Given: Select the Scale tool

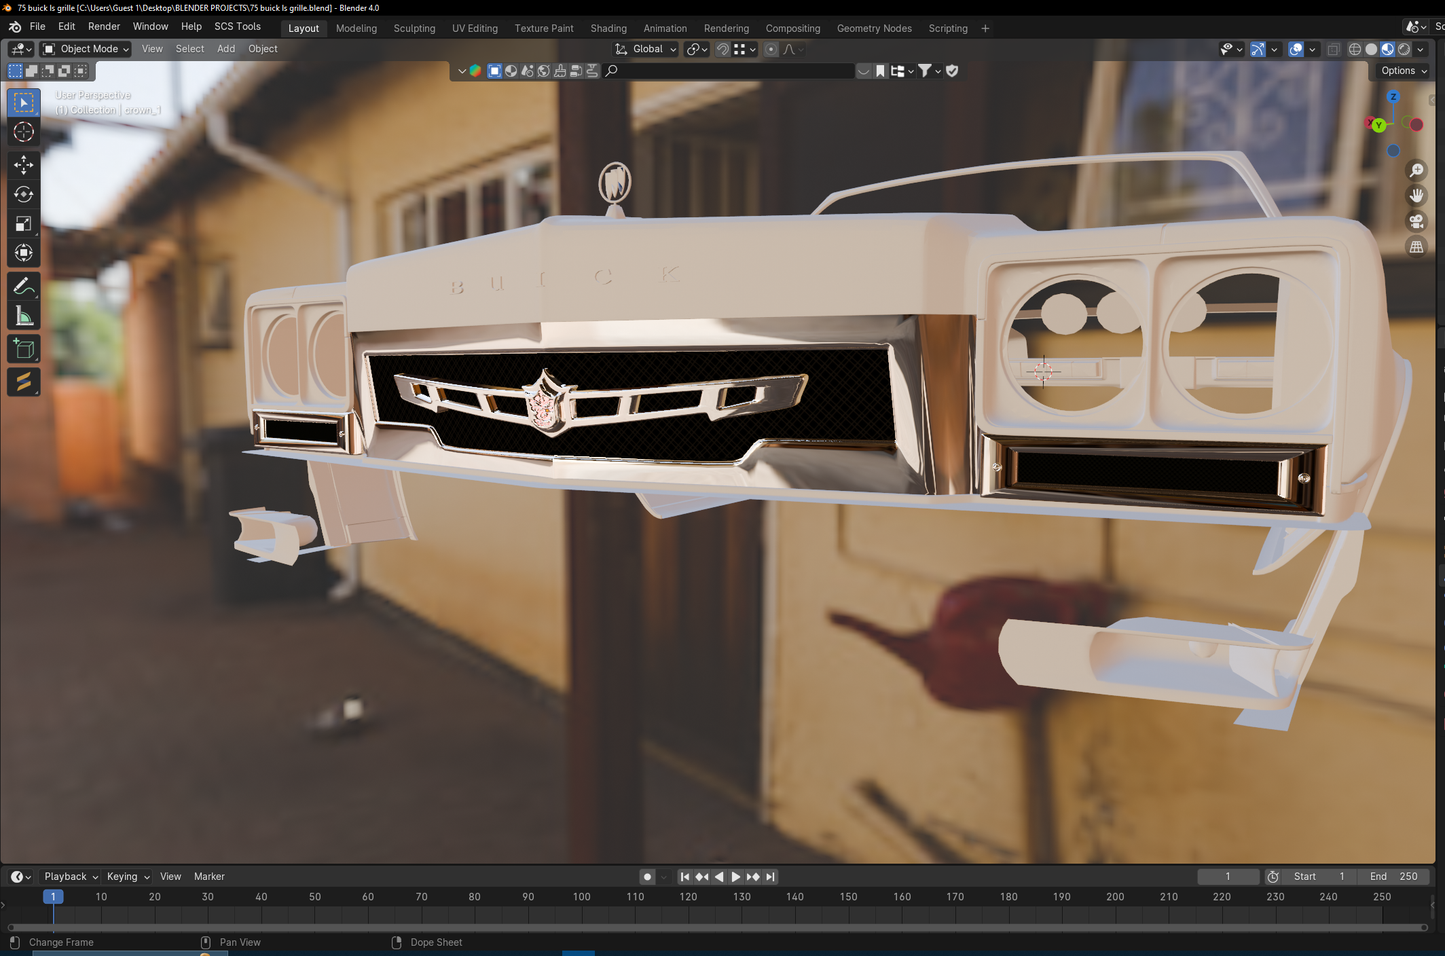Looking at the screenshot, I should (24, 224).
